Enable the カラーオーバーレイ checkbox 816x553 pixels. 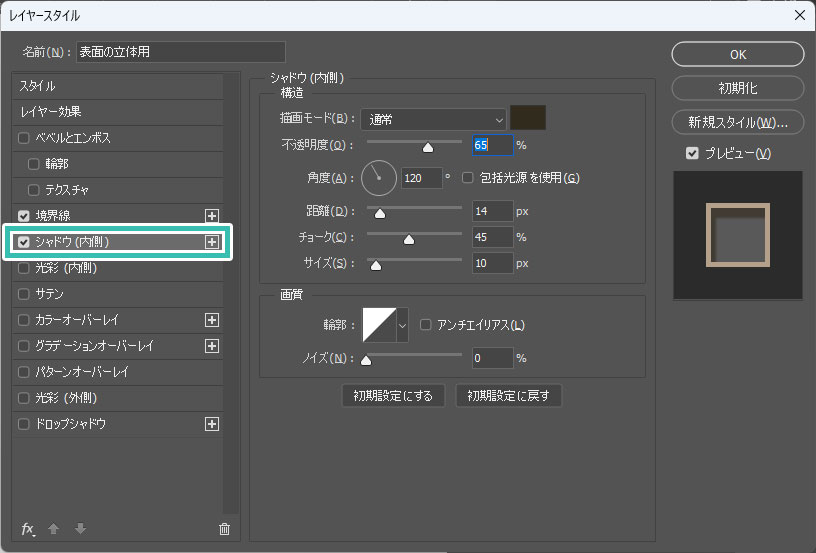pyautogui.click(x=23, y=320)
